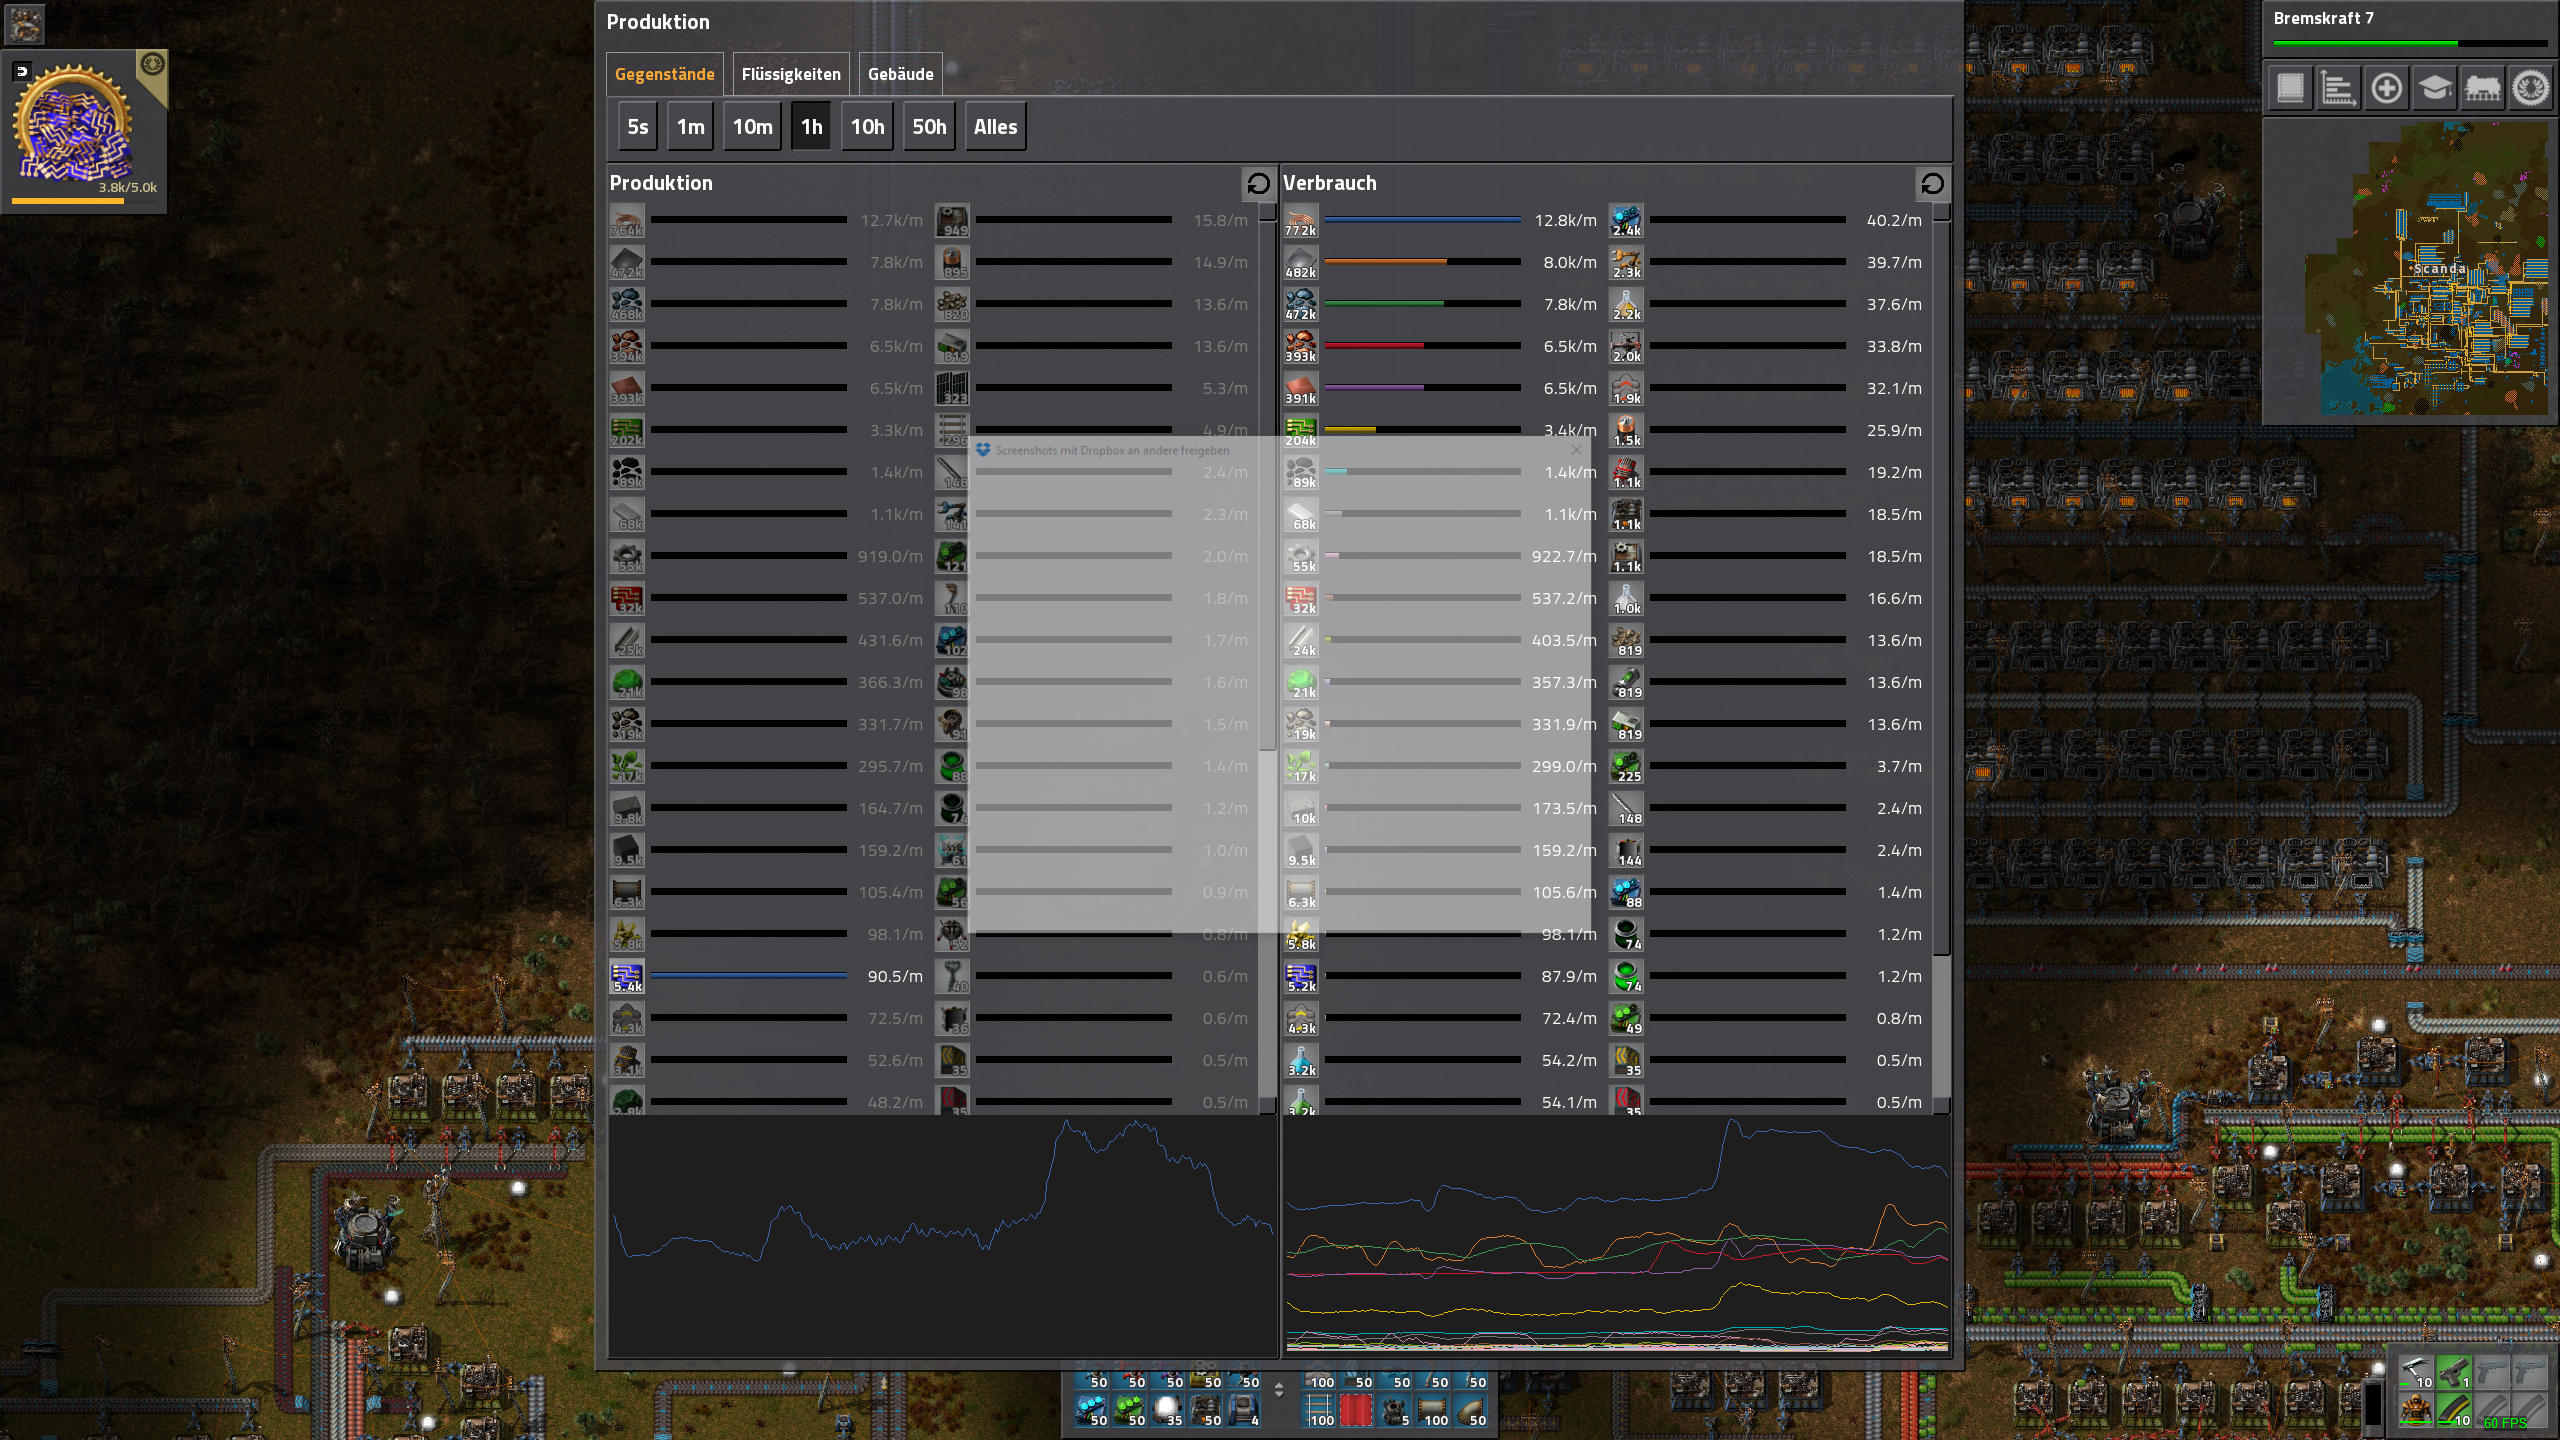Click Dropbox 'Screenshots mit Dropbox' notification text

pos(1112,451)
